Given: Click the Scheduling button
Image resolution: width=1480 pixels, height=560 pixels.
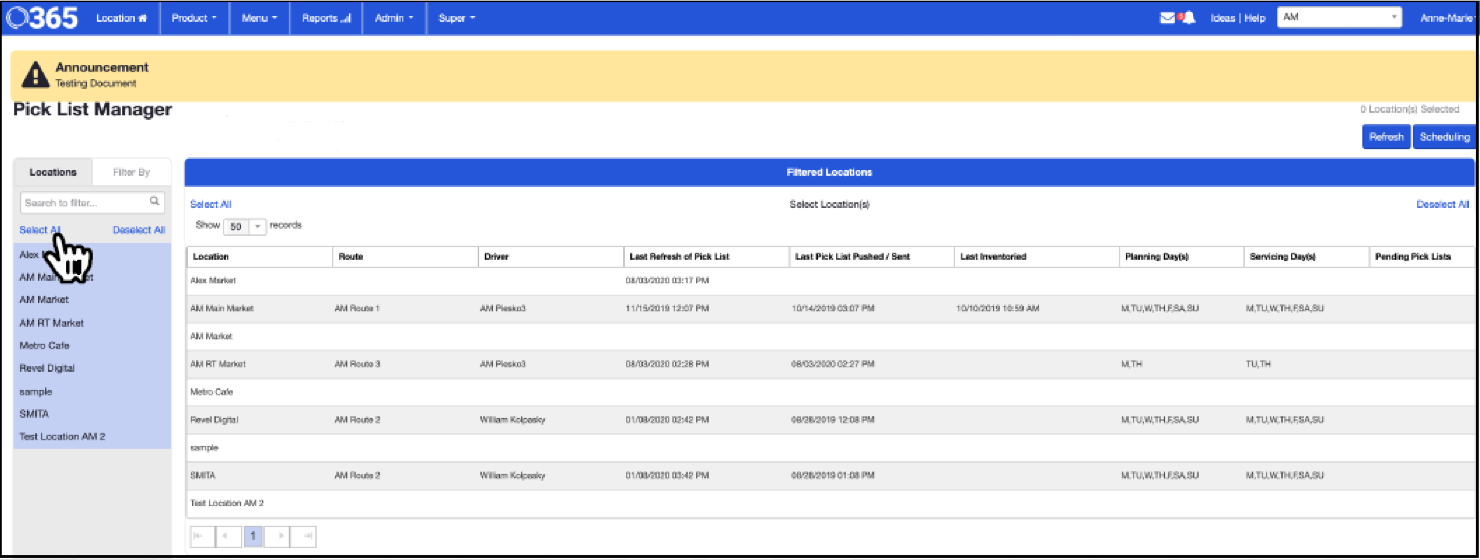Looking at the screenshot, I should point(1445,137).
